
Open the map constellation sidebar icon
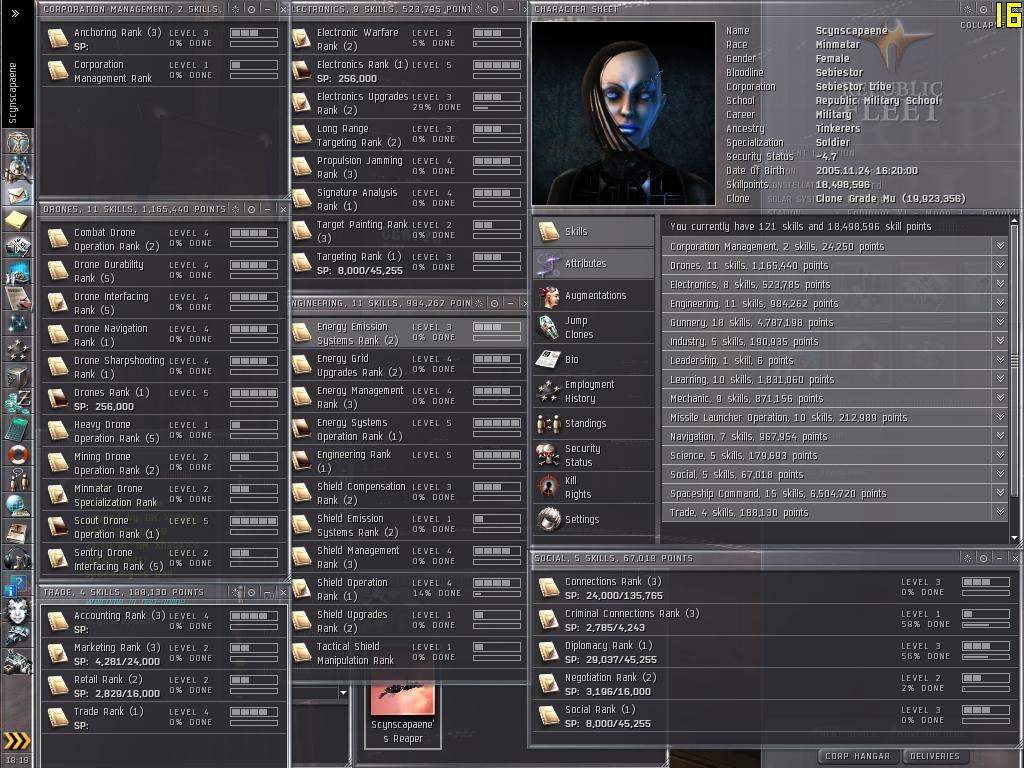(x=18, y=323)
